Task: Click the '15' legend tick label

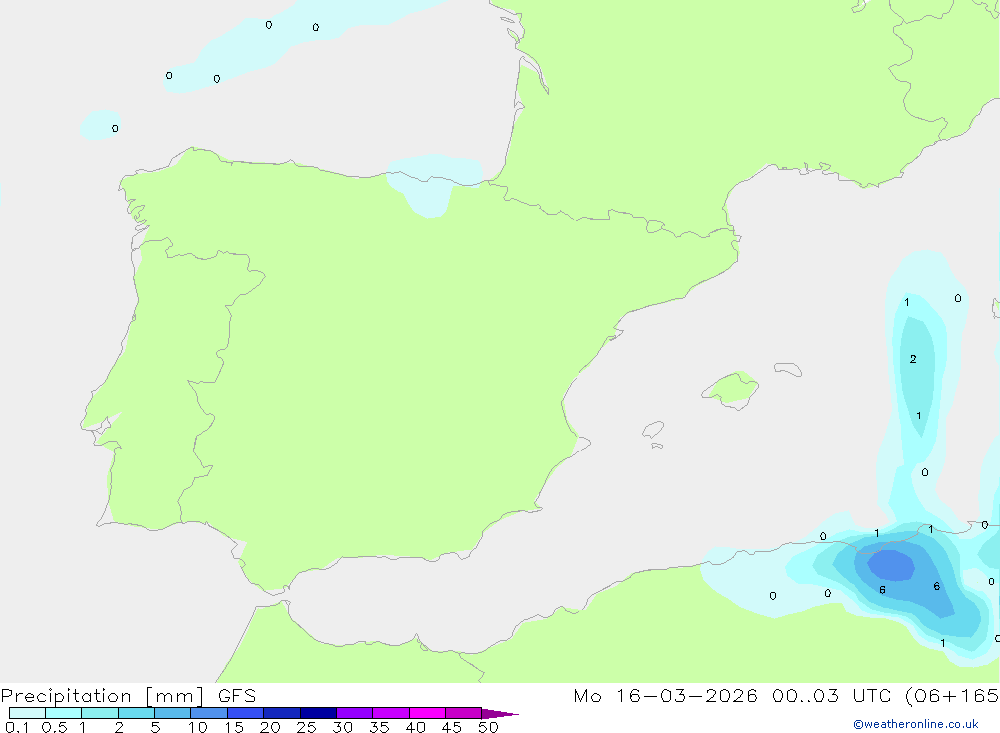Action: click(x=234, y=727)
